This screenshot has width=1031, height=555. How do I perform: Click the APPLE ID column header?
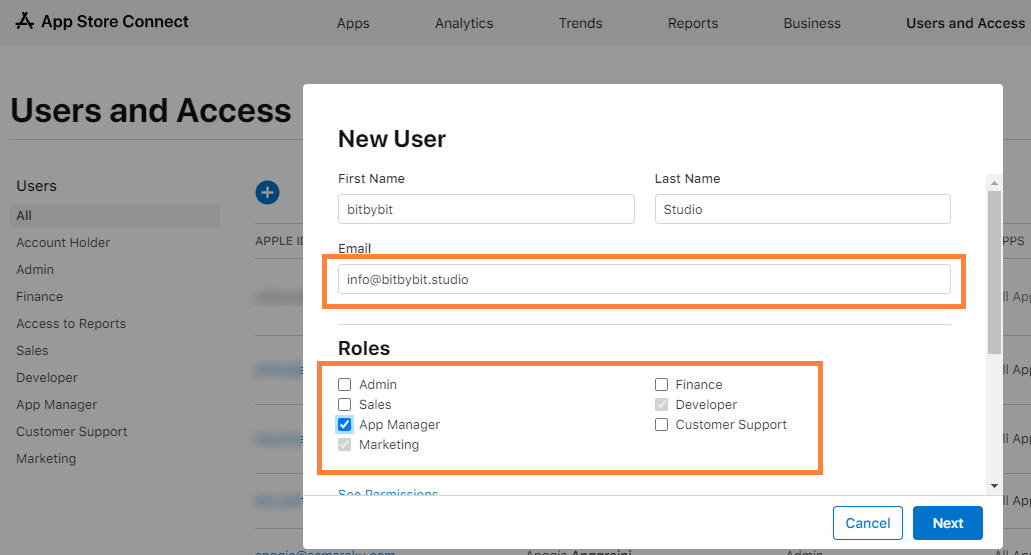pyautogui.click(x=279, y=241)
